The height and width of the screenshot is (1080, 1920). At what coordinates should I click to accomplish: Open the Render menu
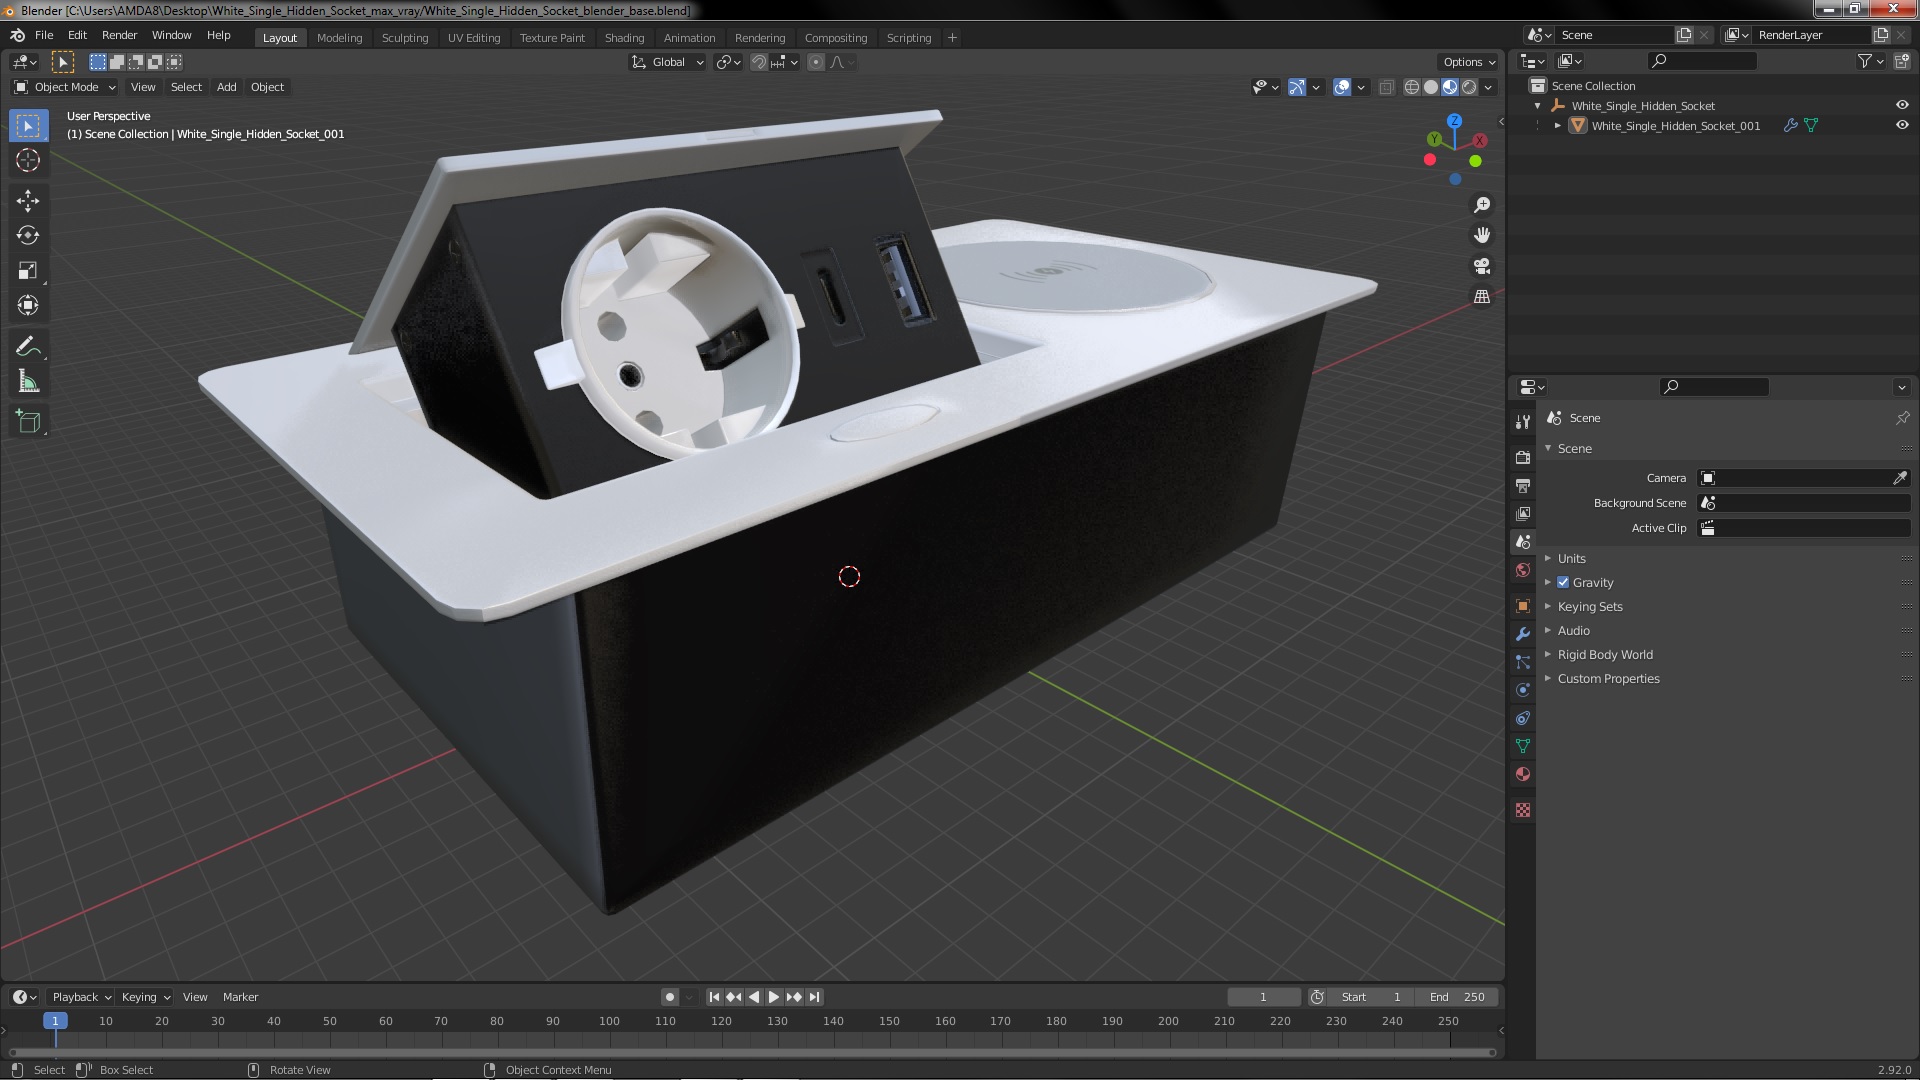pyautogui.click(x=119, y=35)
